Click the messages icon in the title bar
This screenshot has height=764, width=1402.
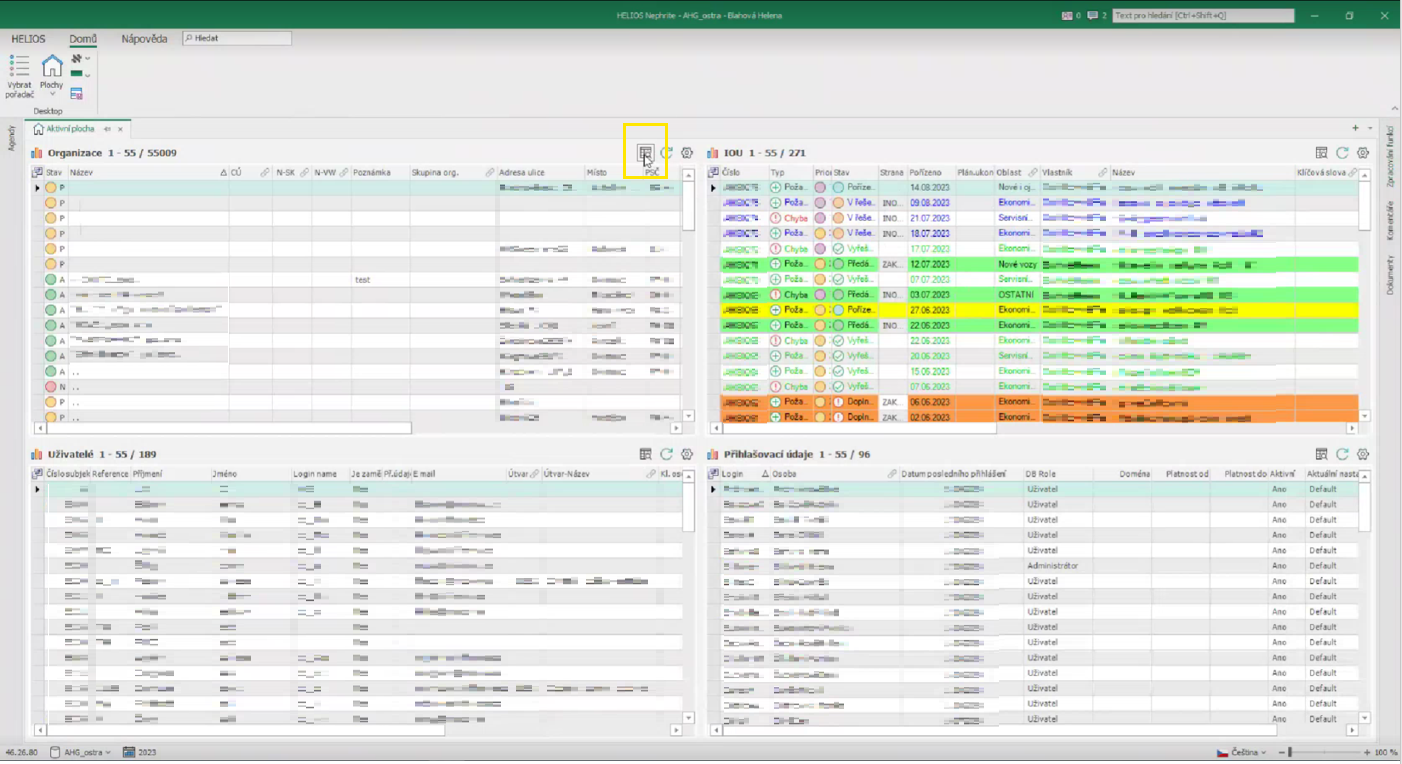point(1093,16)
